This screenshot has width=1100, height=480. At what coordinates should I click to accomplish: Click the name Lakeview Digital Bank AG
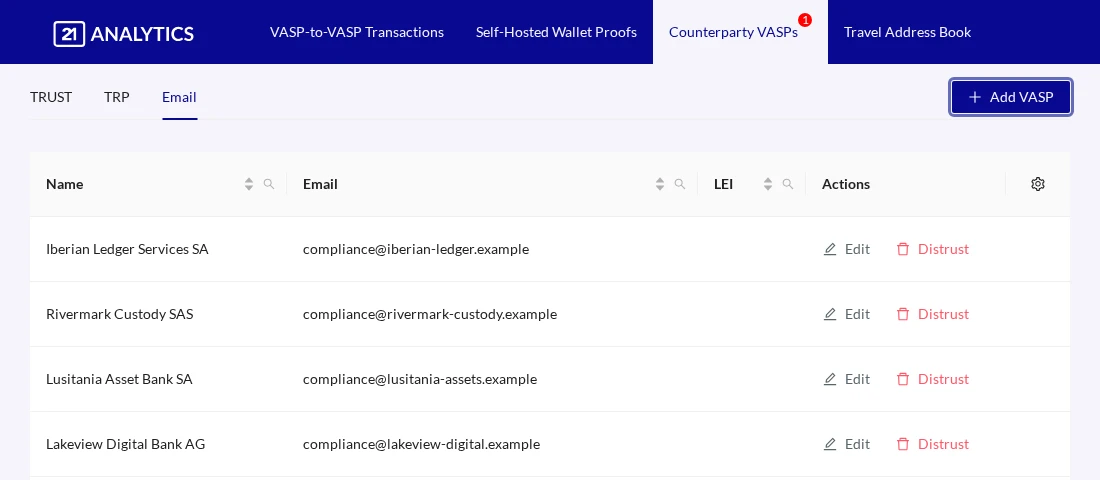126,444
